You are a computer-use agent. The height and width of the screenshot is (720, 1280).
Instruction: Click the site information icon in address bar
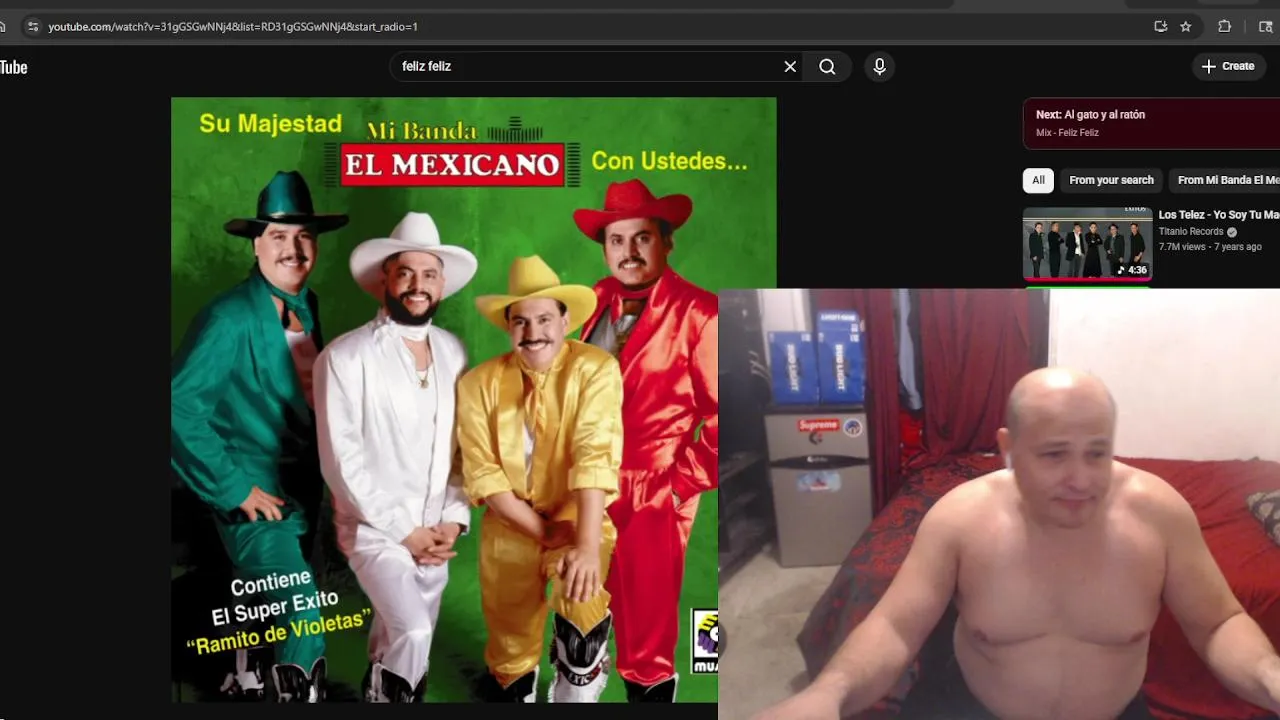pos(33,27)
